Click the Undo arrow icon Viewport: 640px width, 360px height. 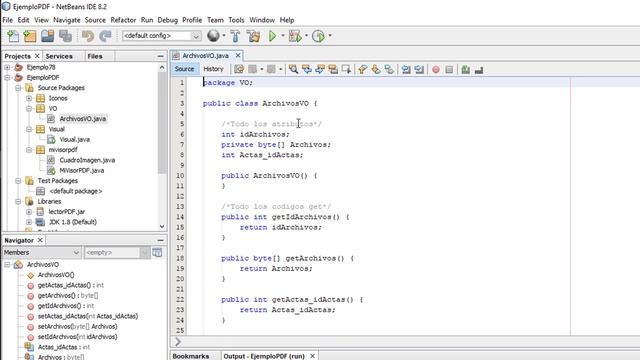click(88, 36)
